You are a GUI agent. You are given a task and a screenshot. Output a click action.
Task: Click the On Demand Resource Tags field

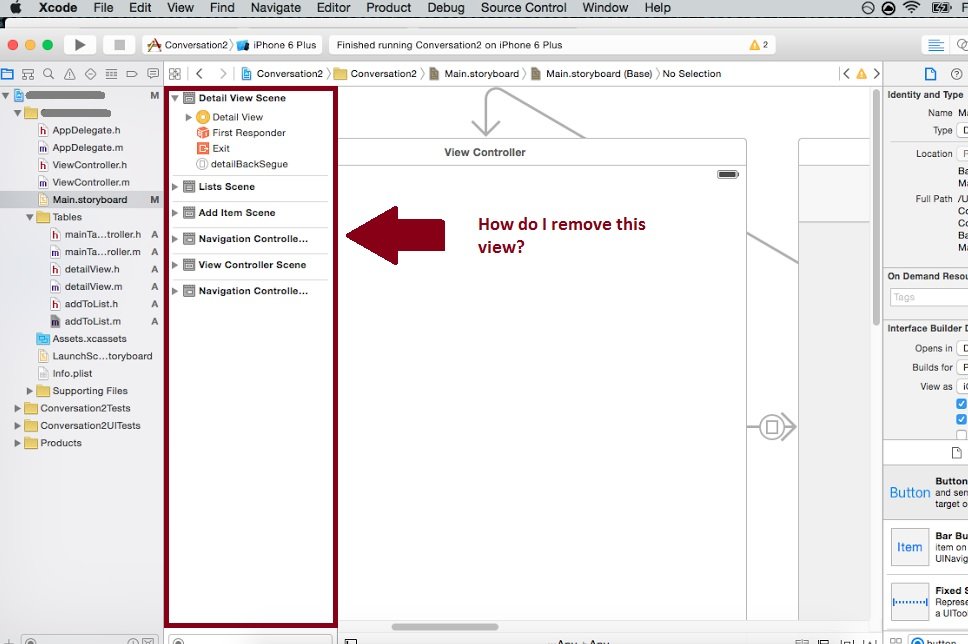(x=928, y=297)
